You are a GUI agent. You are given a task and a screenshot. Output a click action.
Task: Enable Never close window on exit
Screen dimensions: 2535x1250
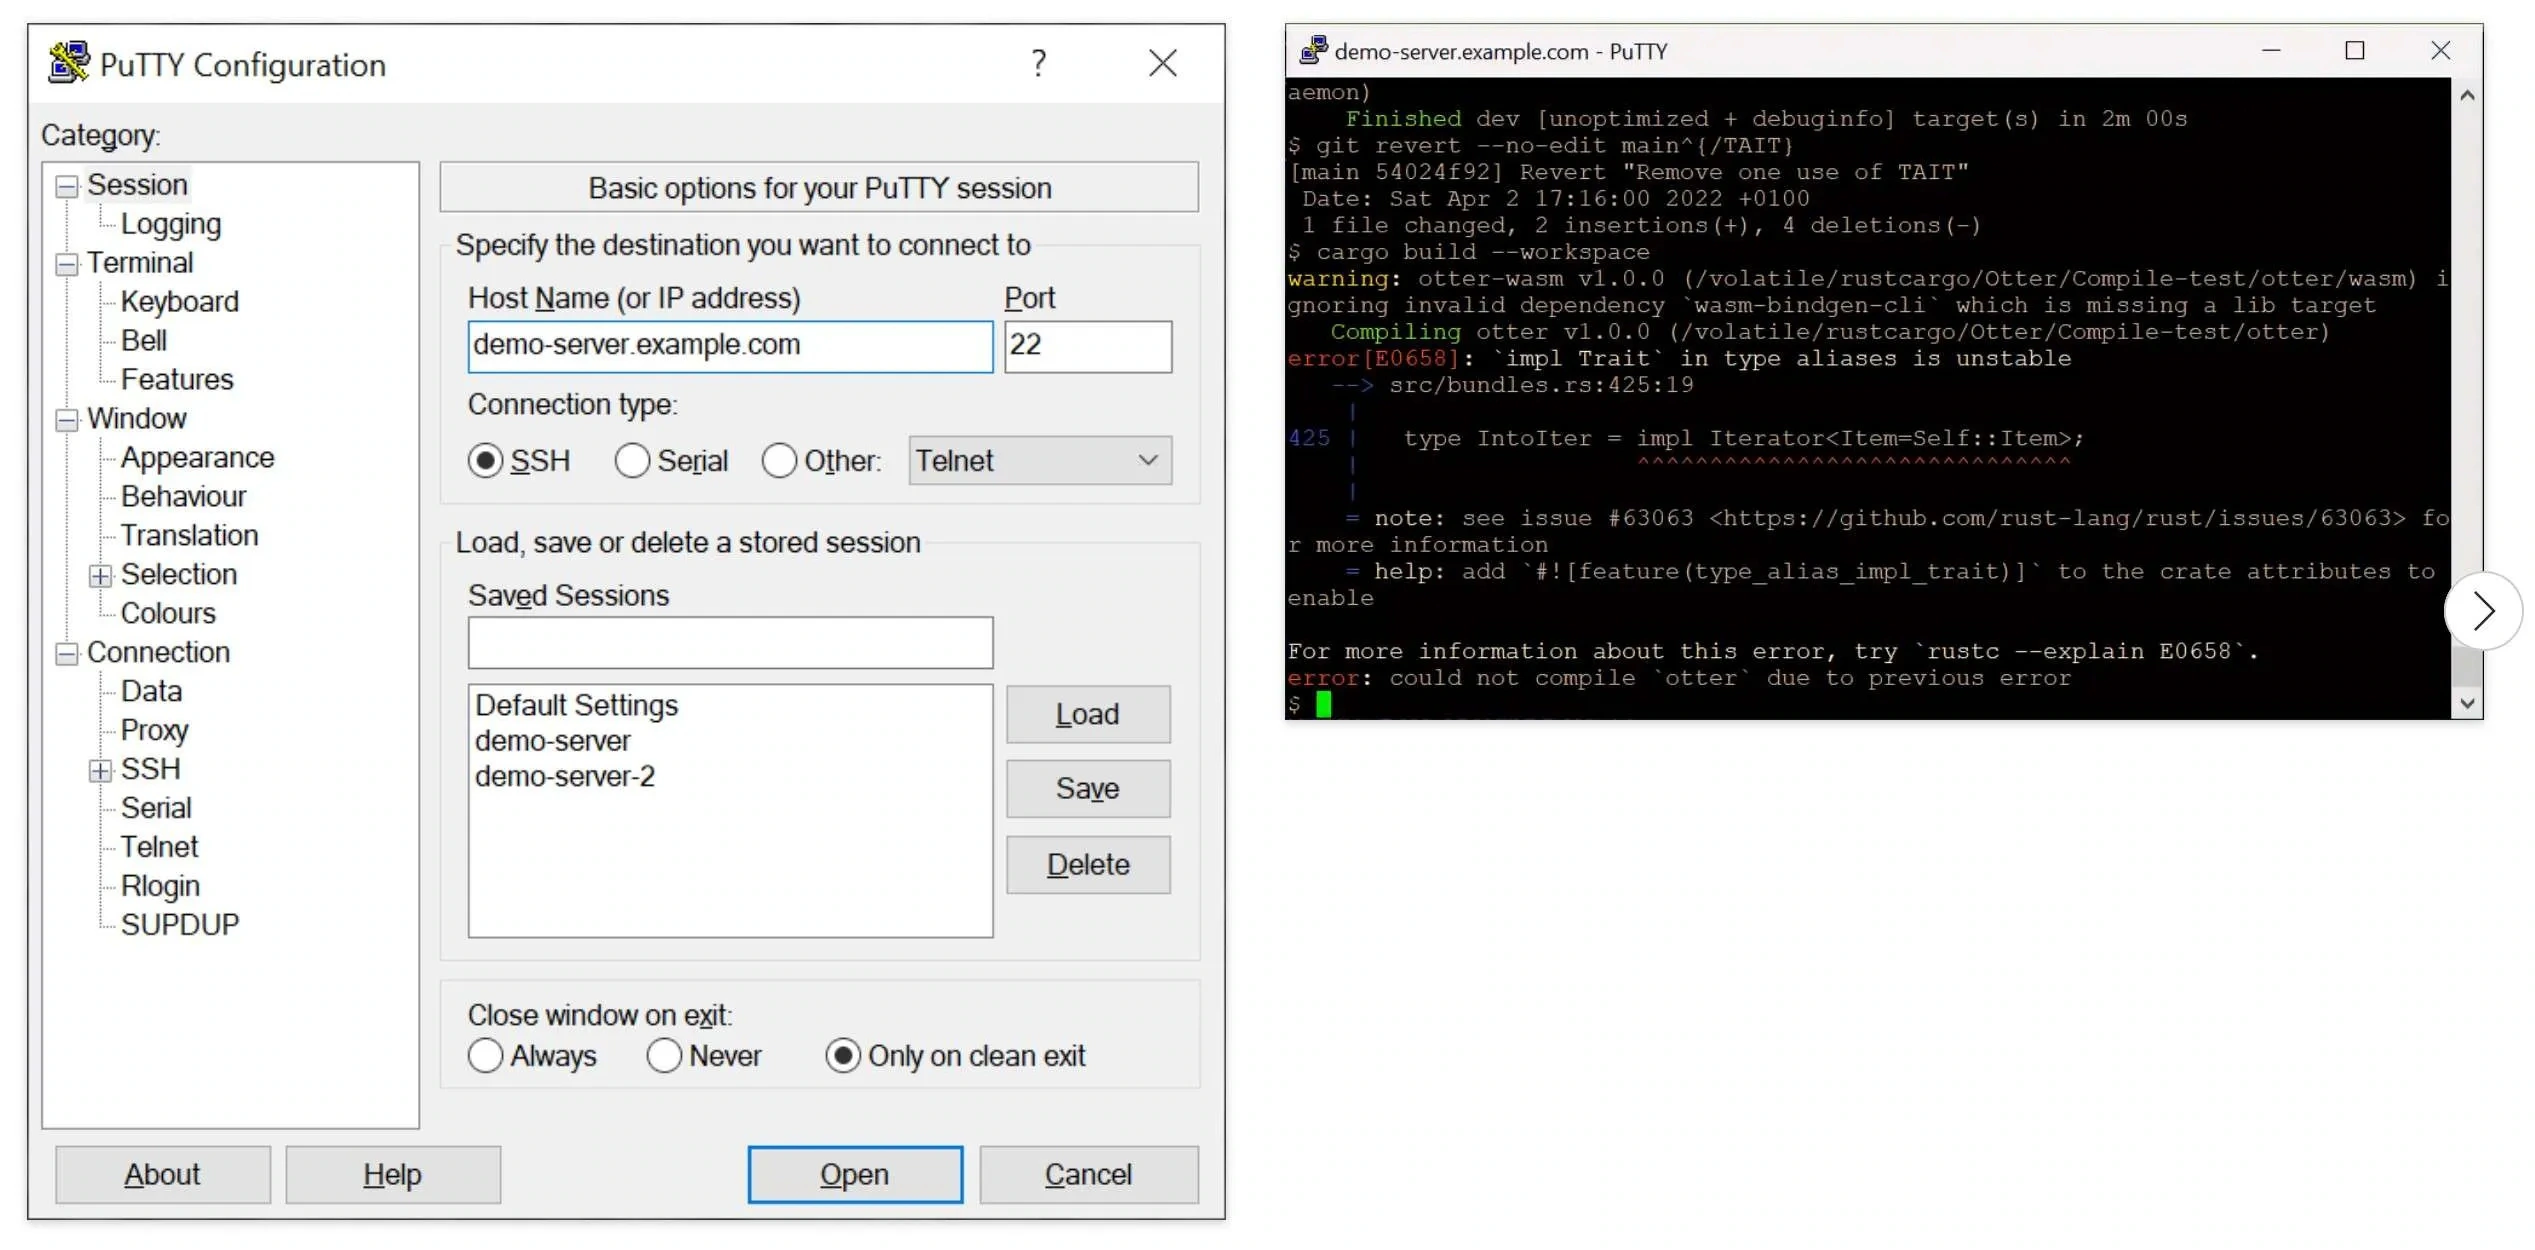[664, 1054]
